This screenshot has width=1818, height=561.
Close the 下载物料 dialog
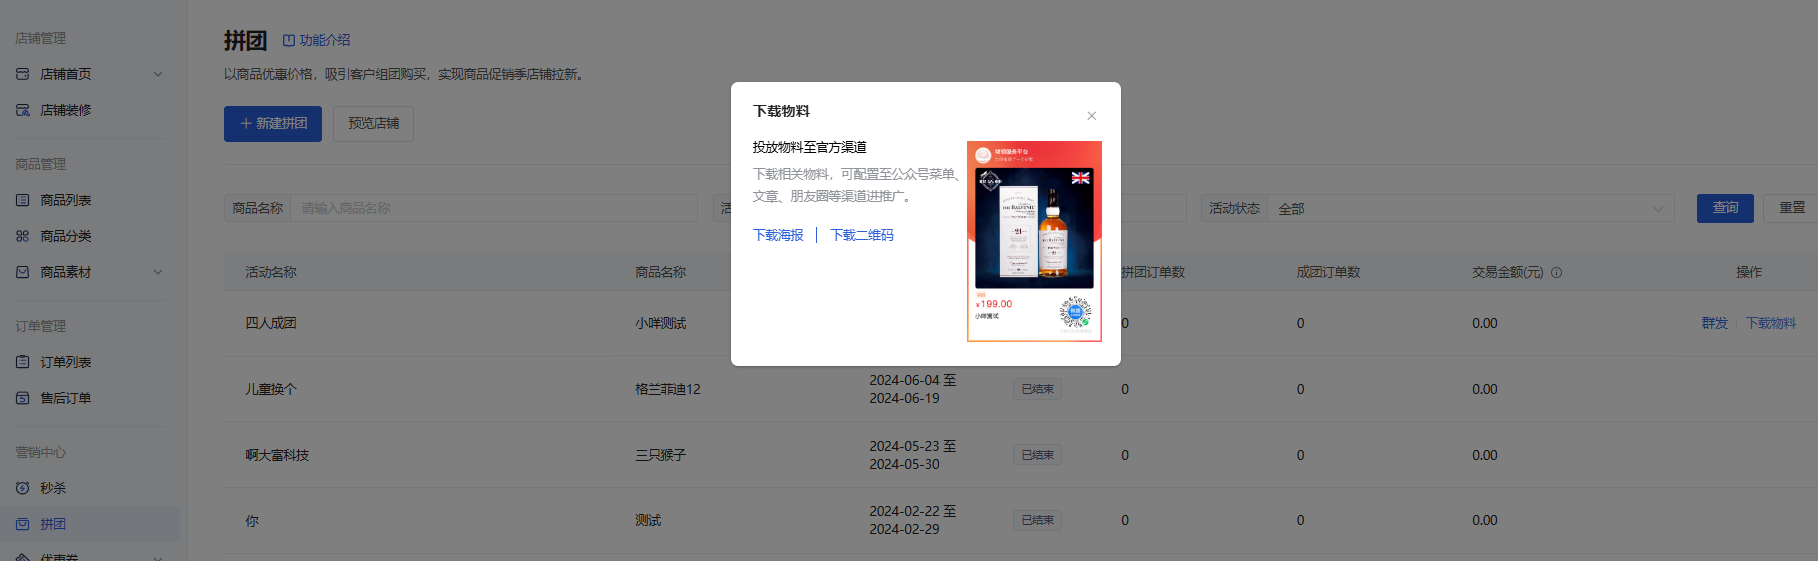[1092, 116]
